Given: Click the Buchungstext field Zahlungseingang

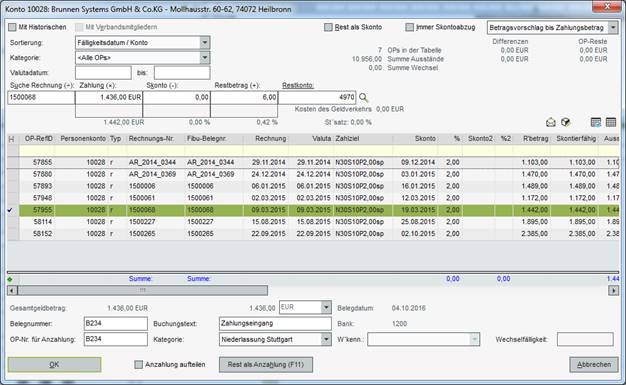Looking at the screenshot, I should pyautogui.click(x=275, y=324).
